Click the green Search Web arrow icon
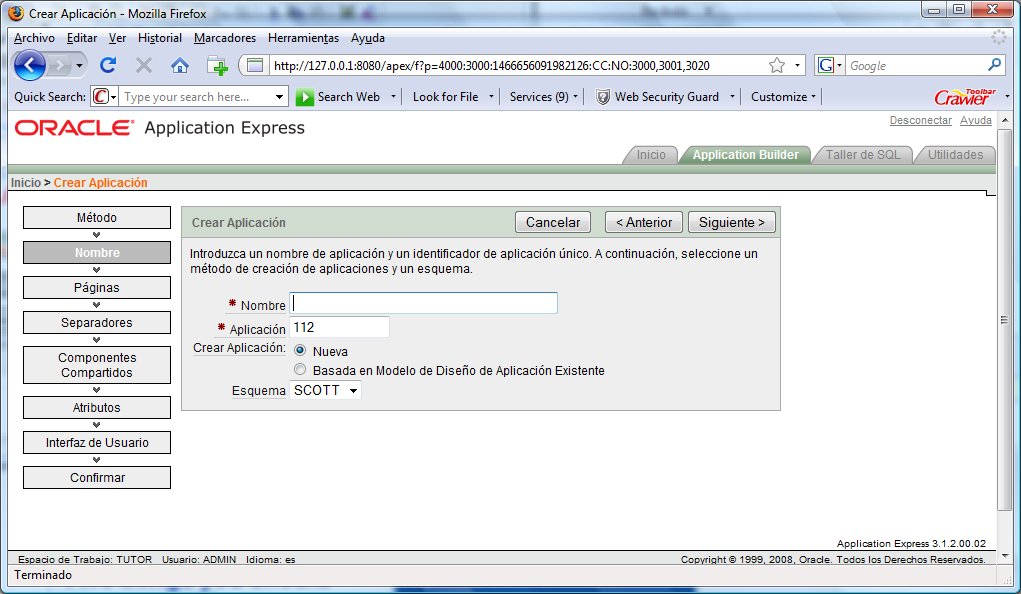 pyautogui.click(x=304, y=97)
